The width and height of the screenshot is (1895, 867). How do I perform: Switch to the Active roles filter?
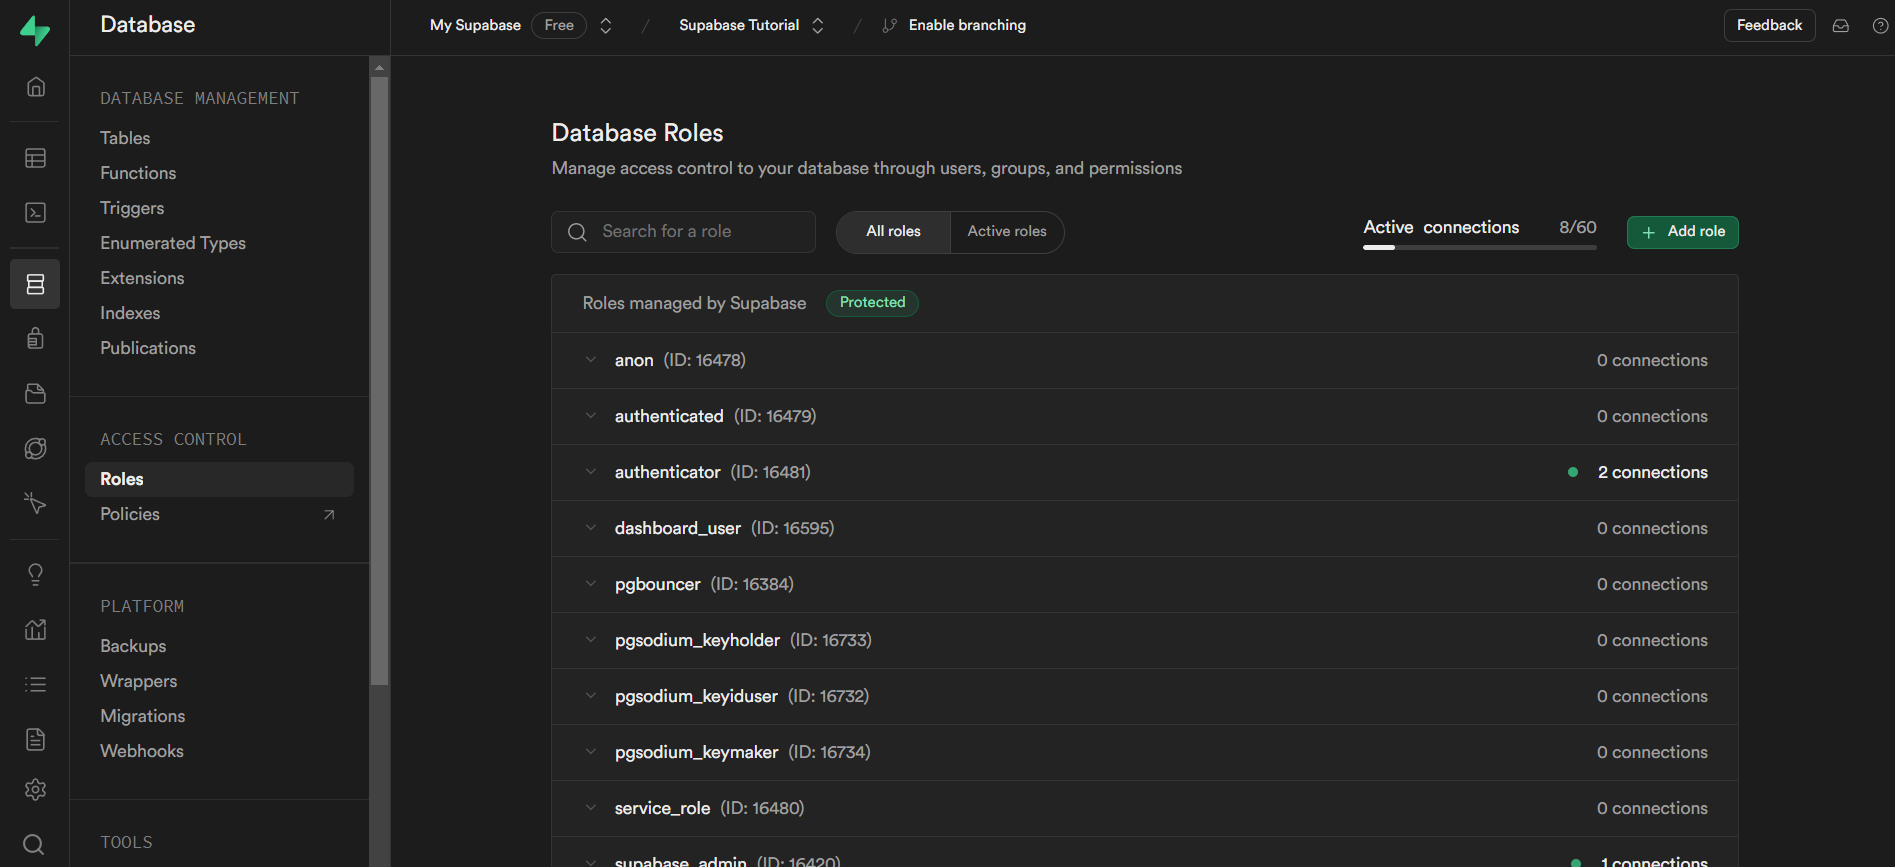tap(1007, 232)
